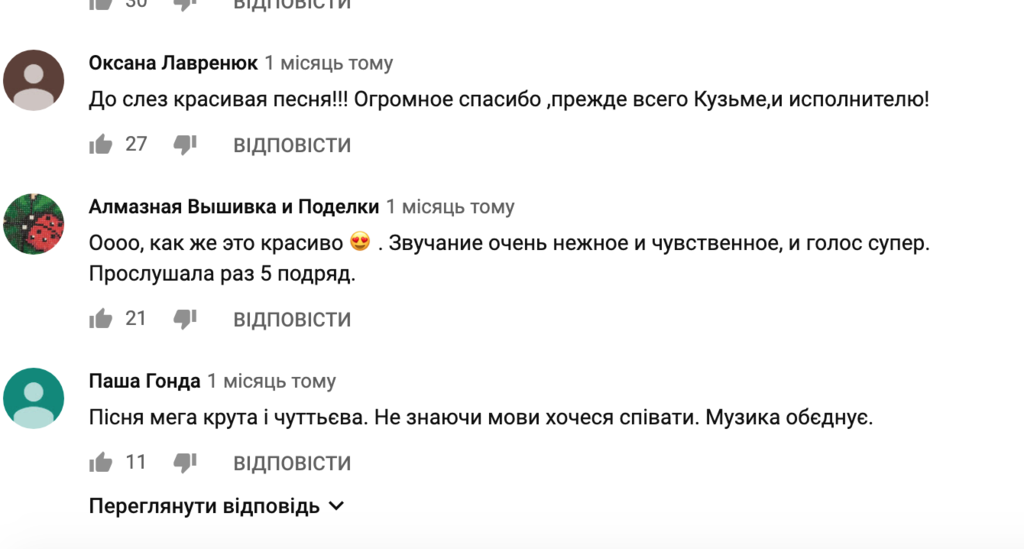Reply to Оксана Лавренюк's comment
This screenshot has width=1024, height=549.
[292, 145]
